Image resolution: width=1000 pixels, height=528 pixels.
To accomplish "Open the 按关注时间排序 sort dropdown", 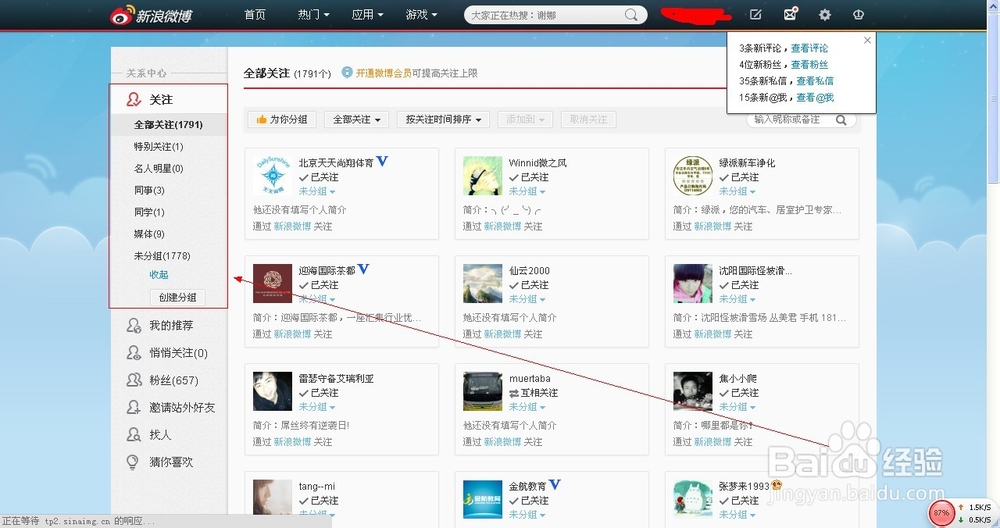I will coord(443,119).
